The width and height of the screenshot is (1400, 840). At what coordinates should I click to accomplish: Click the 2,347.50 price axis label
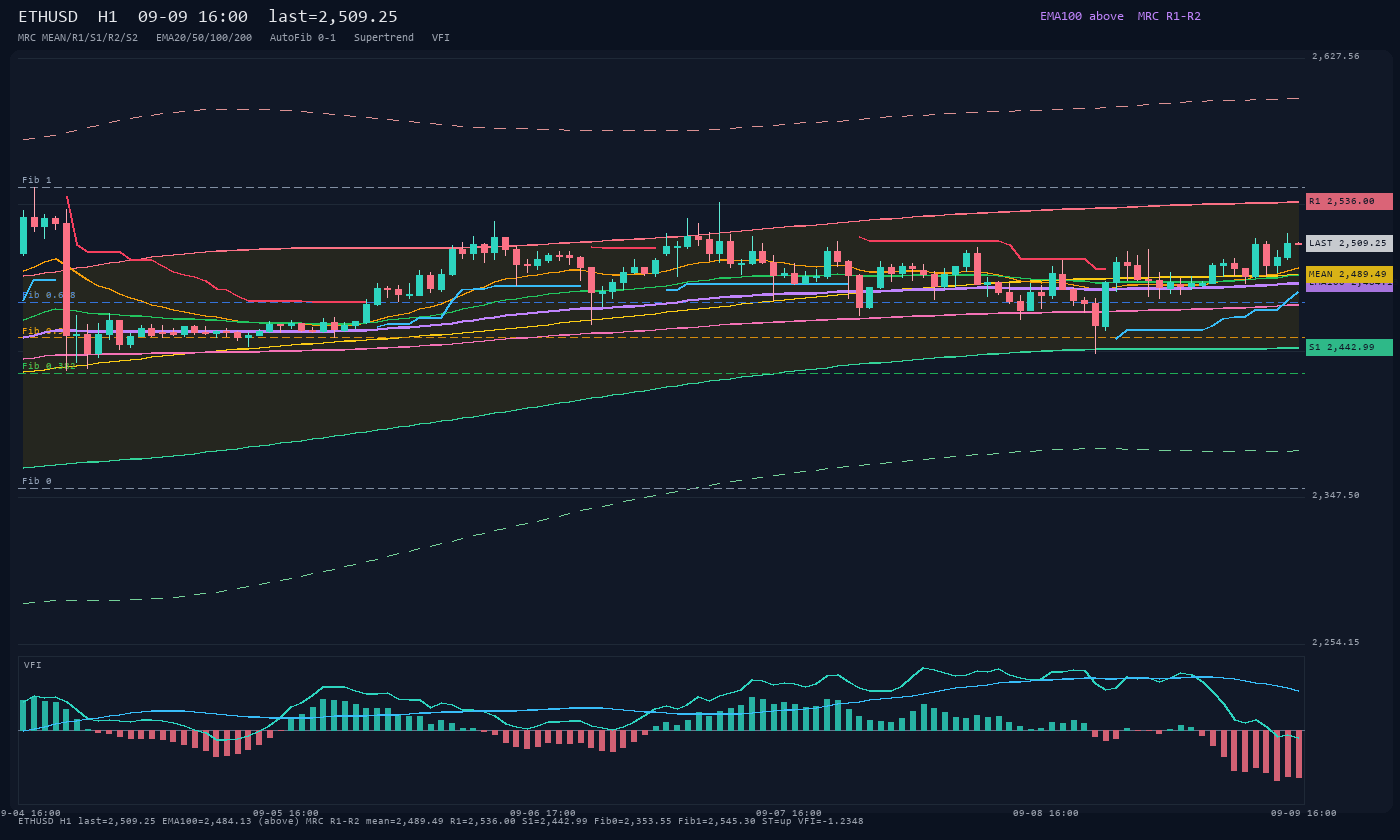(x=1336, y=495)
